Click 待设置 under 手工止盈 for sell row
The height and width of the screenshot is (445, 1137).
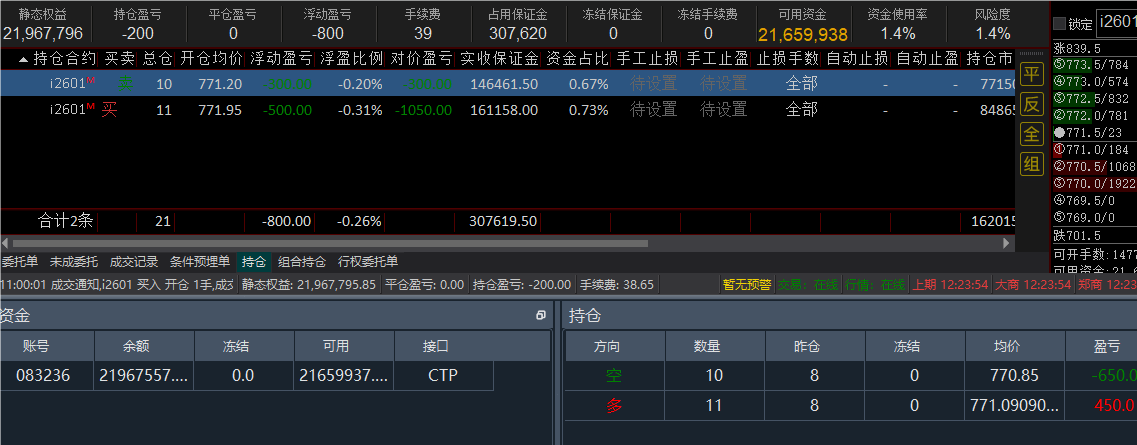point(723,83)
